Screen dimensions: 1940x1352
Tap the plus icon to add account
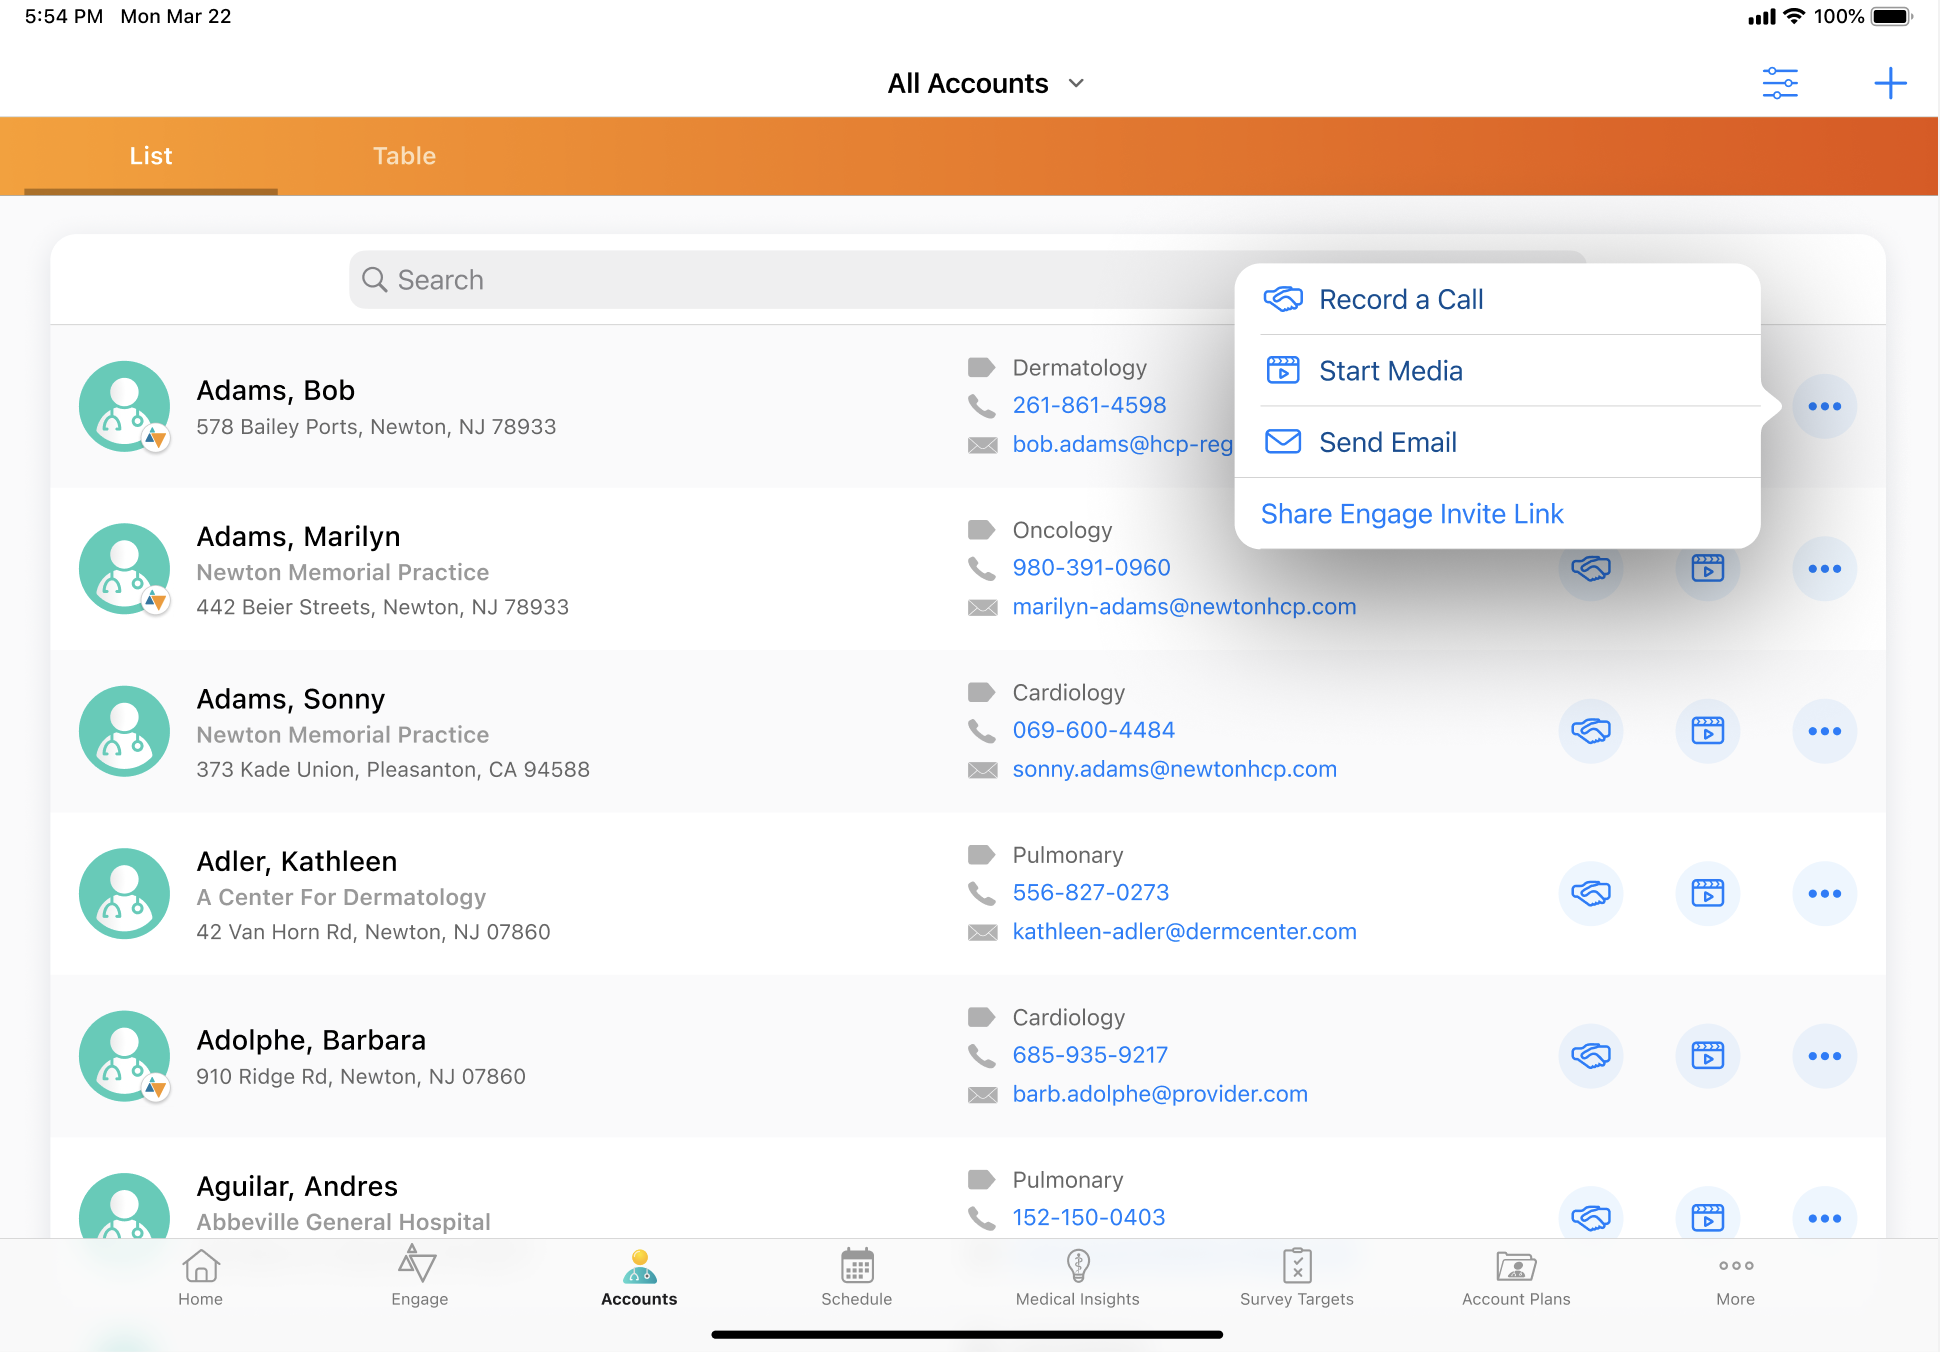(1889, 83)
